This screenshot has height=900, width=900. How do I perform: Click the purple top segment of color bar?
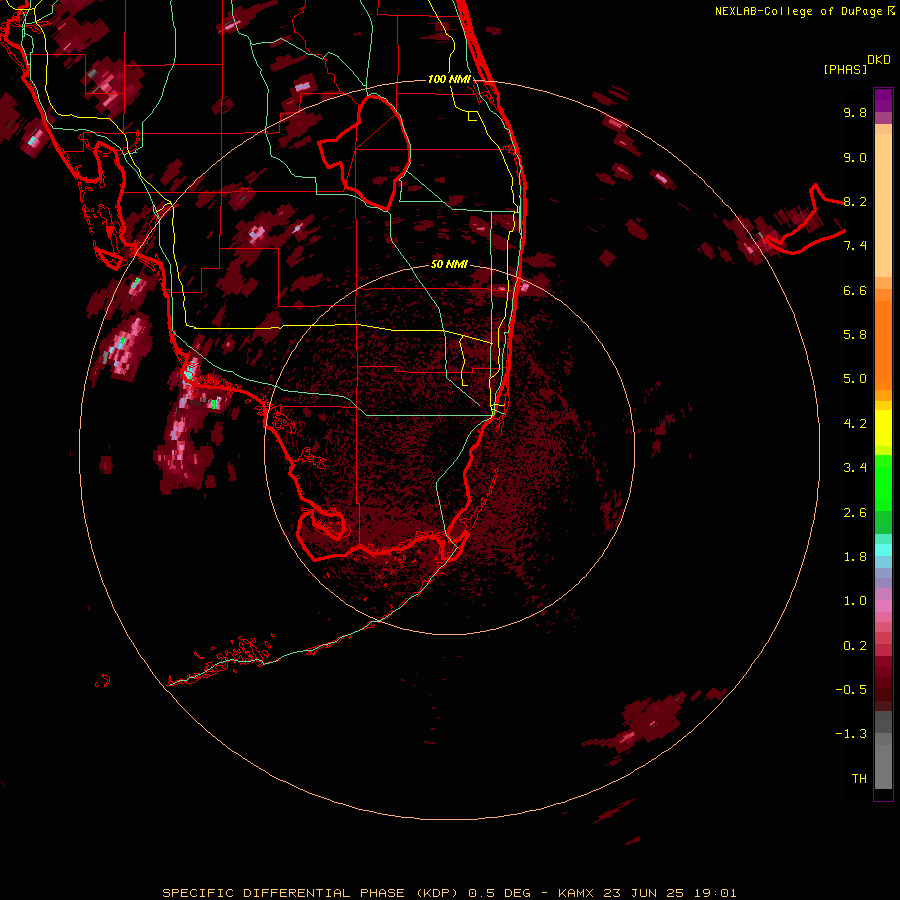point(883,100)
